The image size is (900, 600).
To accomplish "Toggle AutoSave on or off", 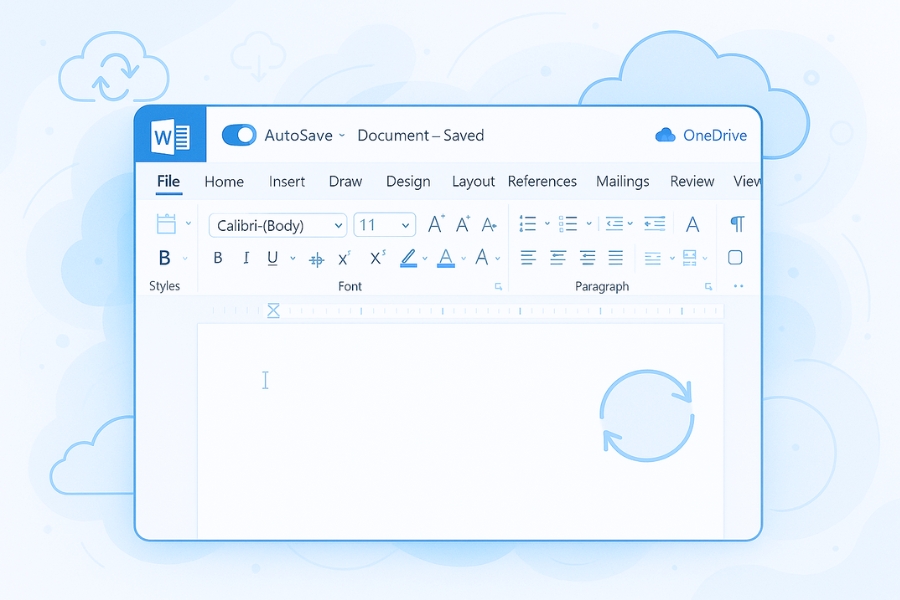I will (x=239, y=135).
